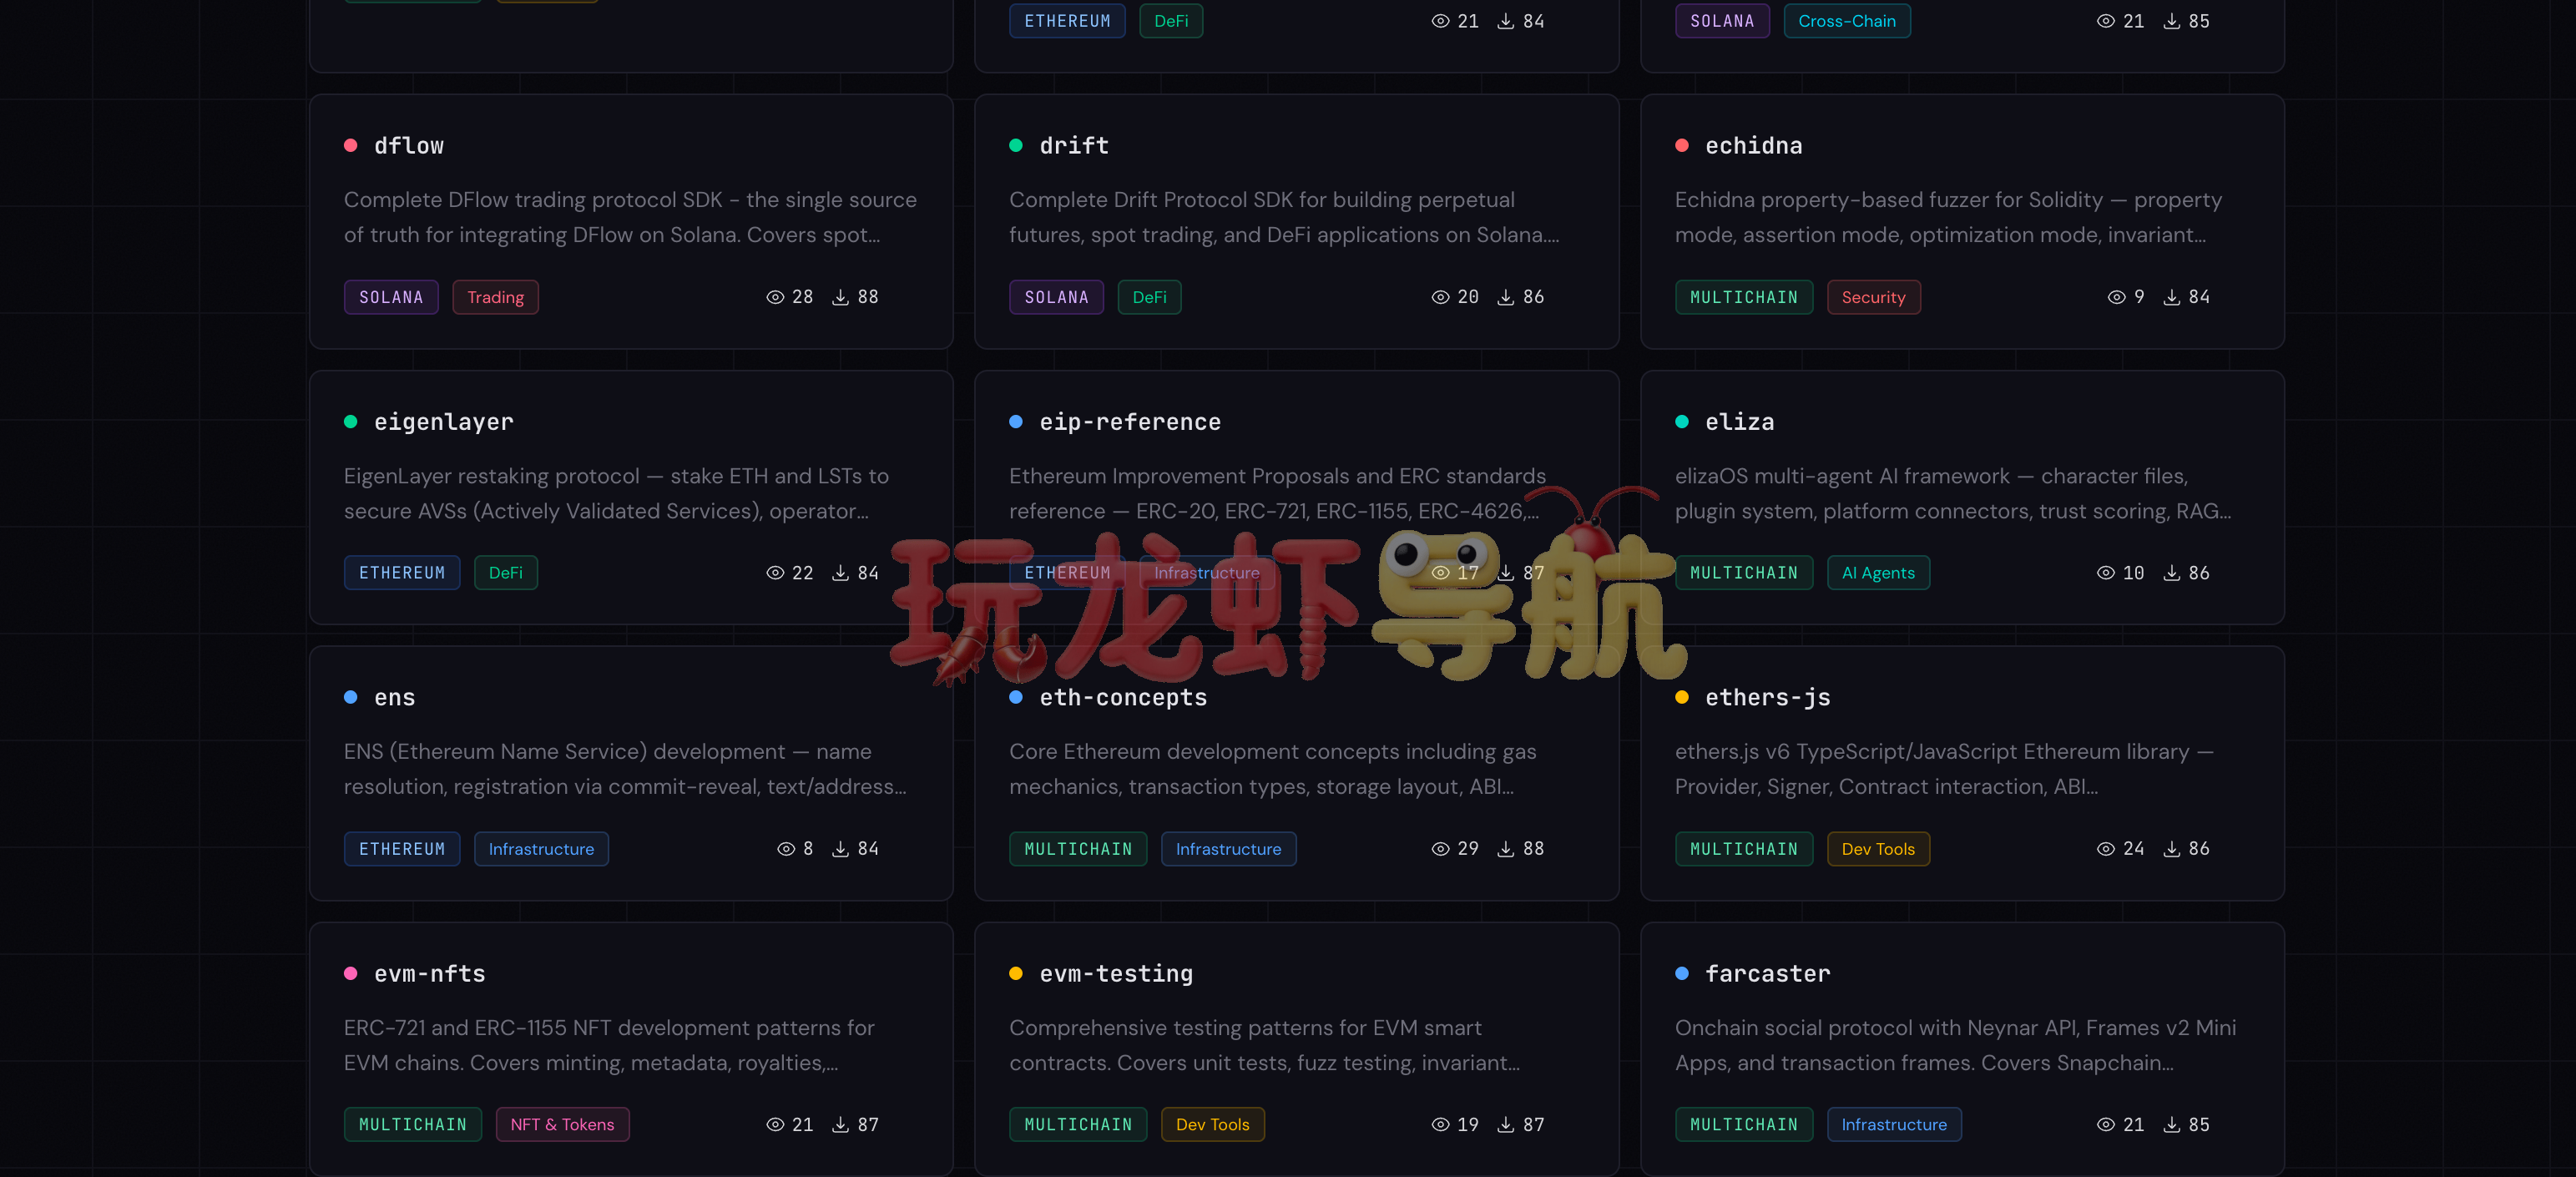Click the DeFi tag on drift card
The width and height of the screenshot is (2576, 1177).
(1149, 297)
